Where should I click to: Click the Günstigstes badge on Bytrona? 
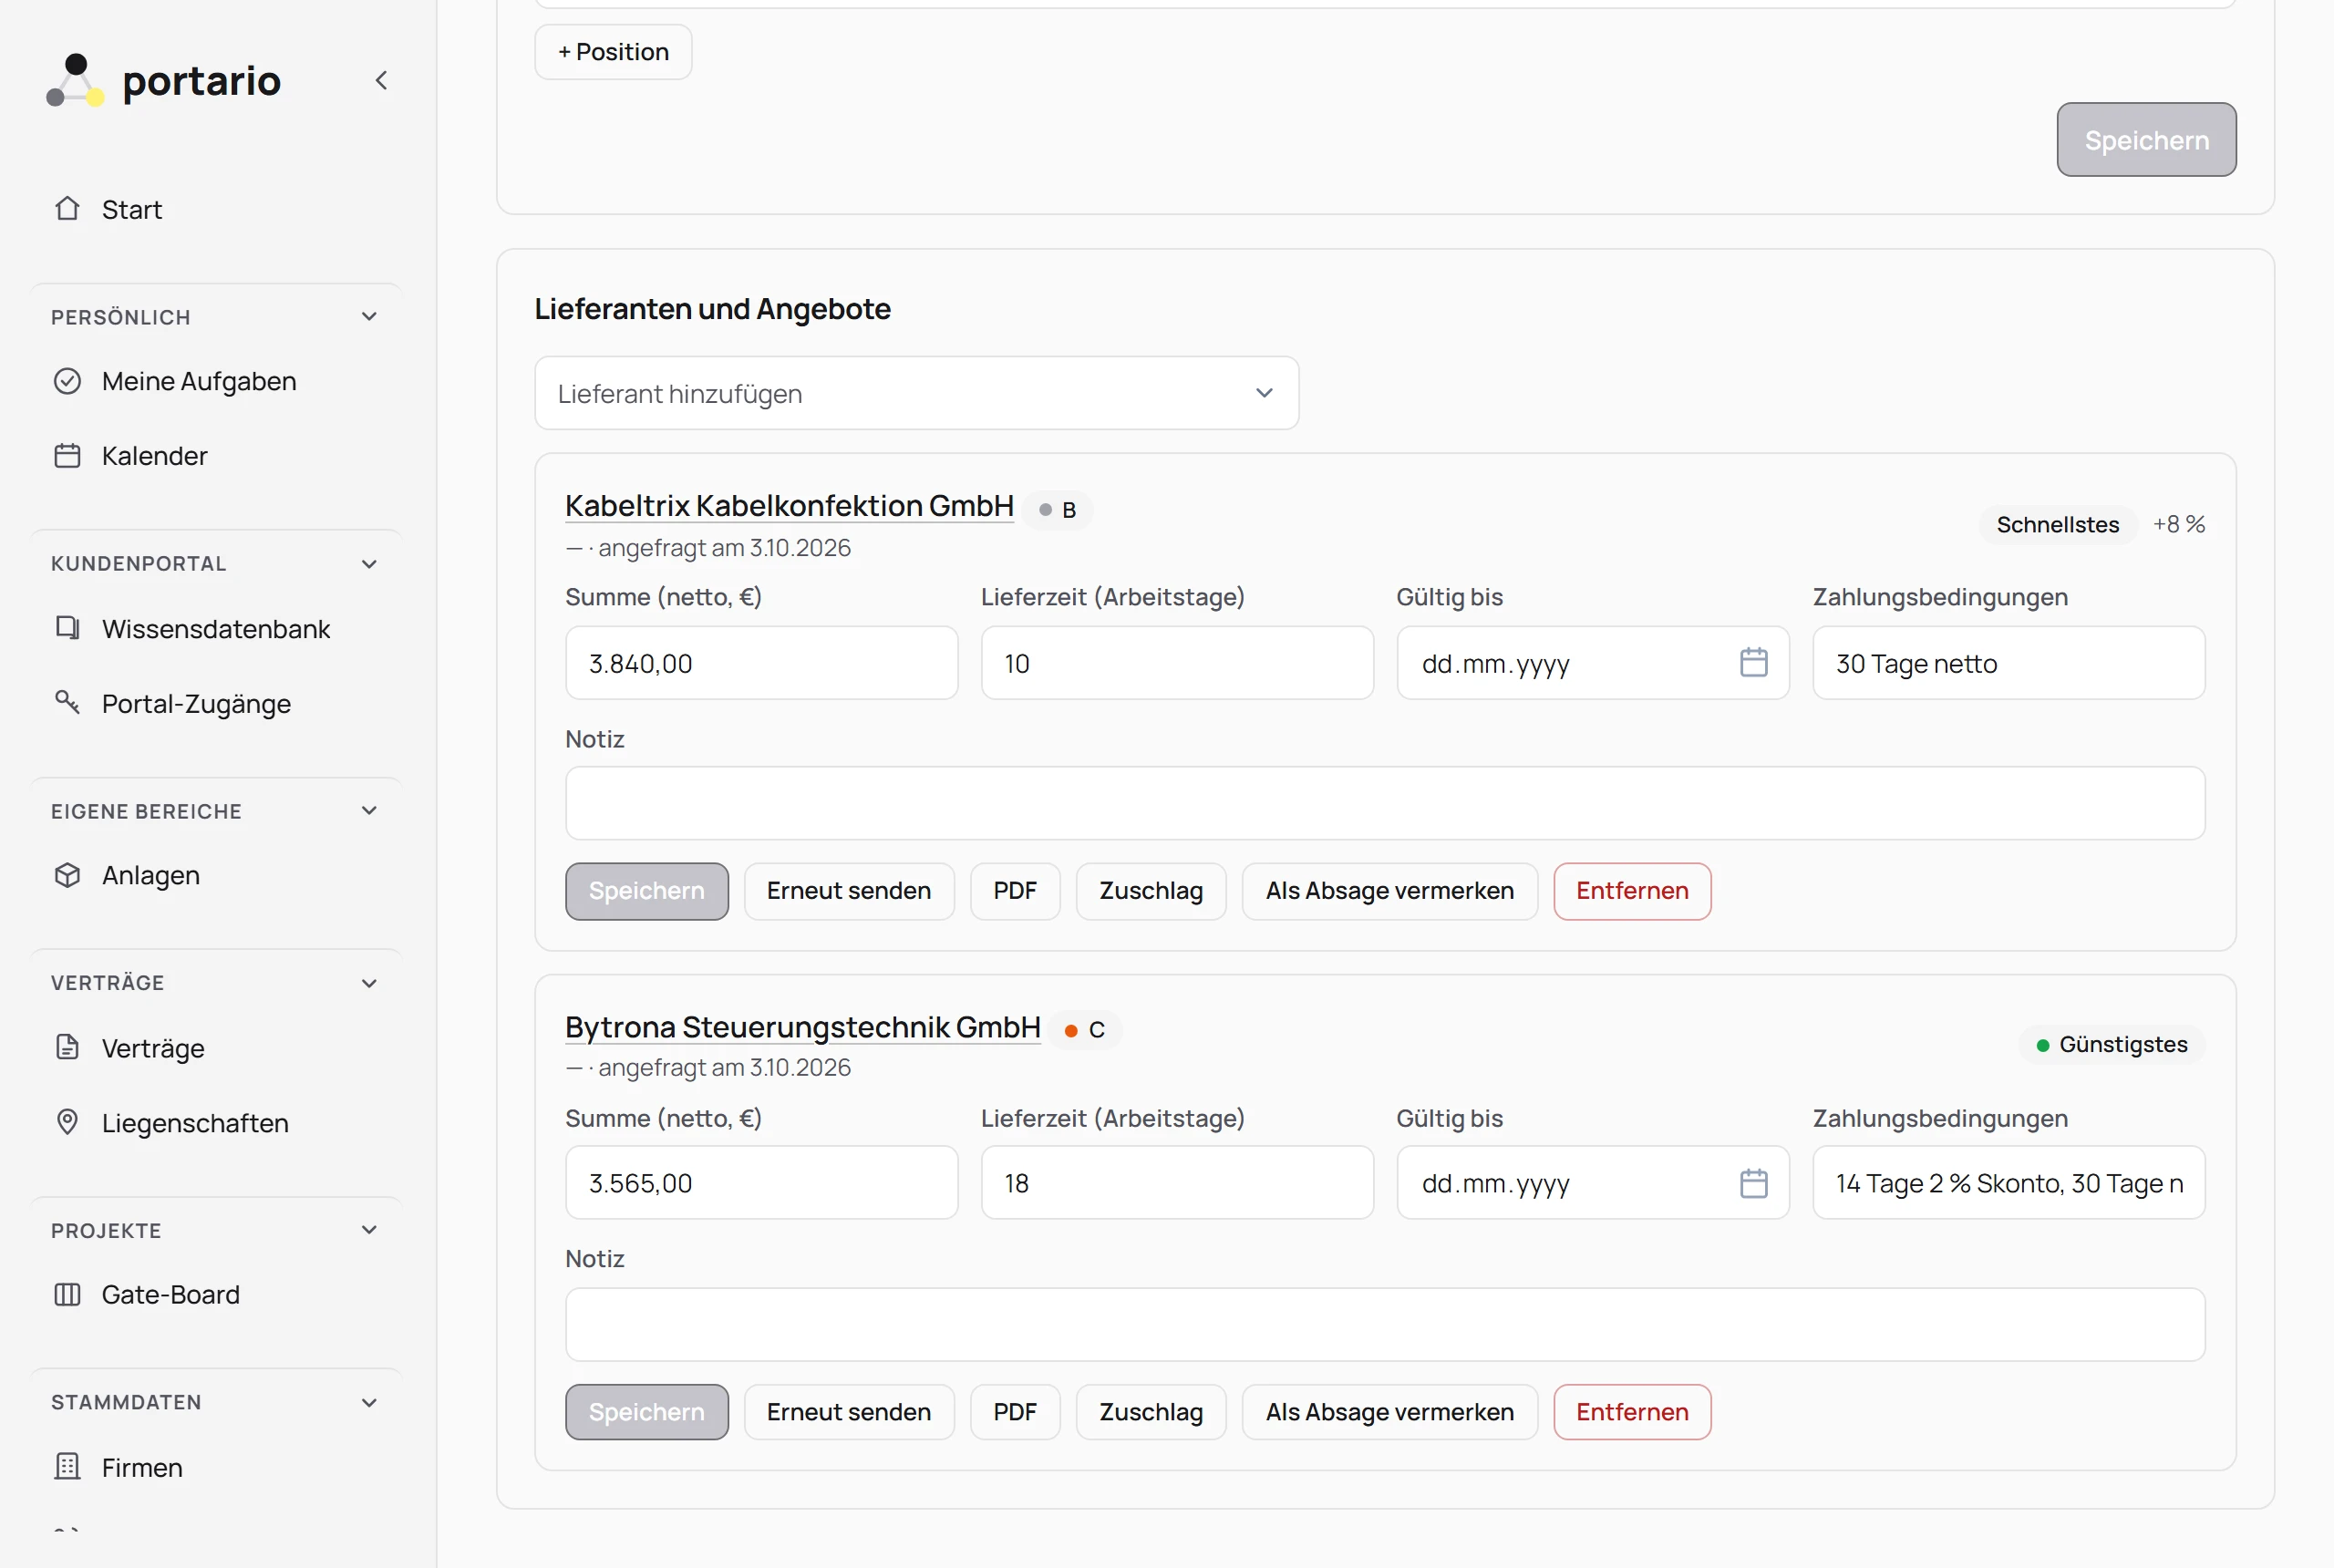click(x=2111, y=1044)
